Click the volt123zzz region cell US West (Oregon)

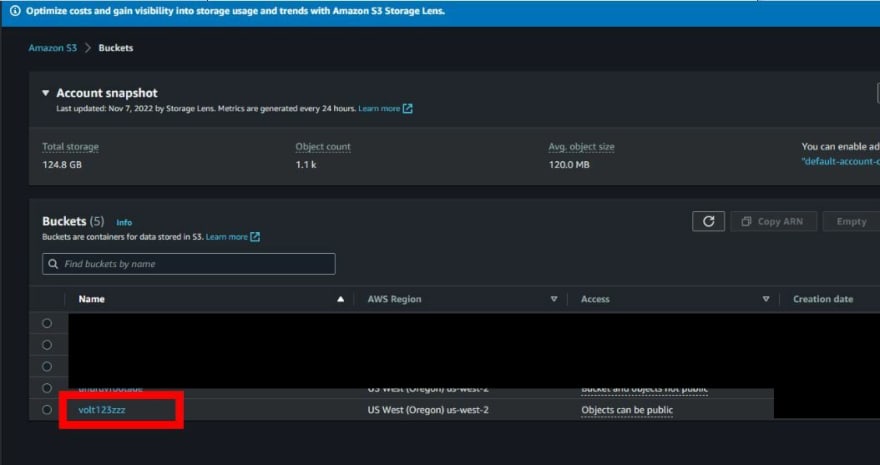(x=428, y=410)
